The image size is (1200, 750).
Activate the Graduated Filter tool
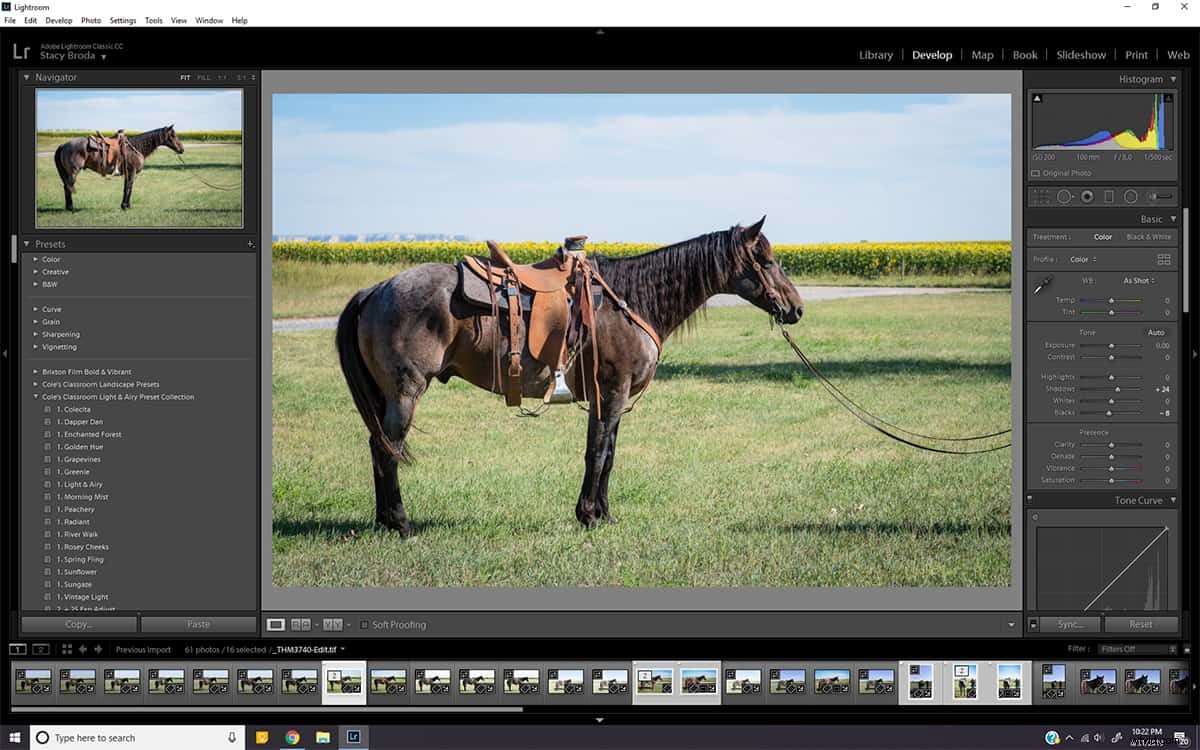[1108, 196]
